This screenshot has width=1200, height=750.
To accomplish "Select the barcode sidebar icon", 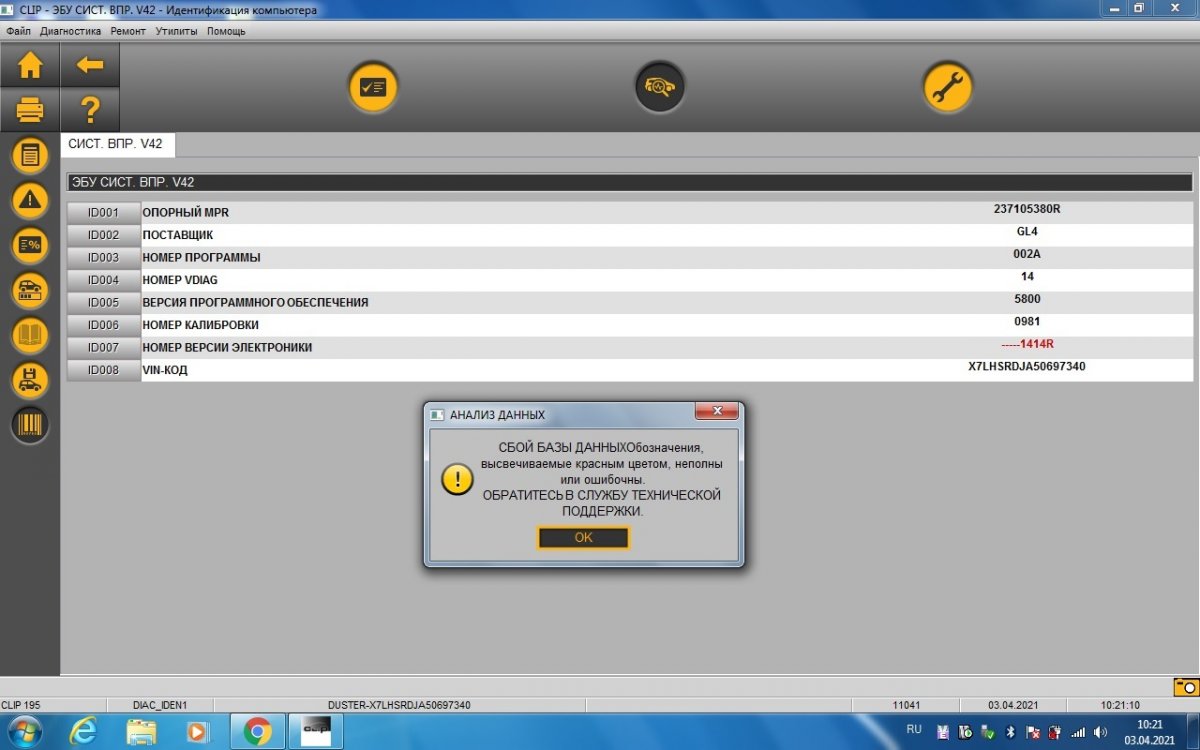I will (x=30, y=425).
